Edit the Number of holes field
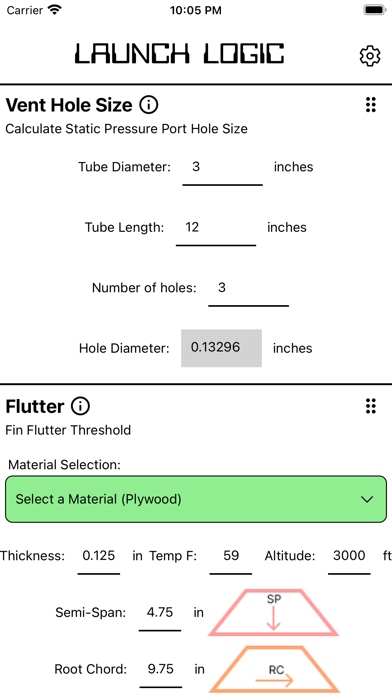The image size is (392, 696). click(x=249, y=289)
